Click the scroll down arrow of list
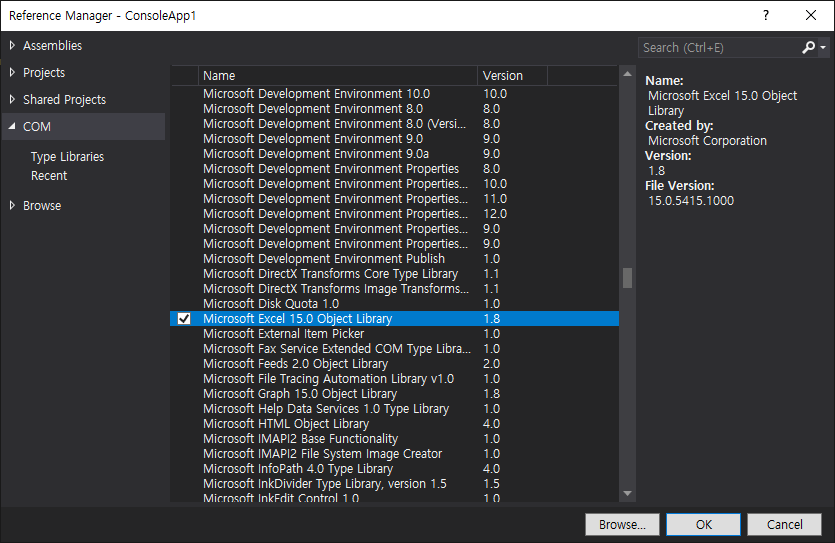Viewport: 835px width, 543px height. pyautogui.click(x=627, y=493)
